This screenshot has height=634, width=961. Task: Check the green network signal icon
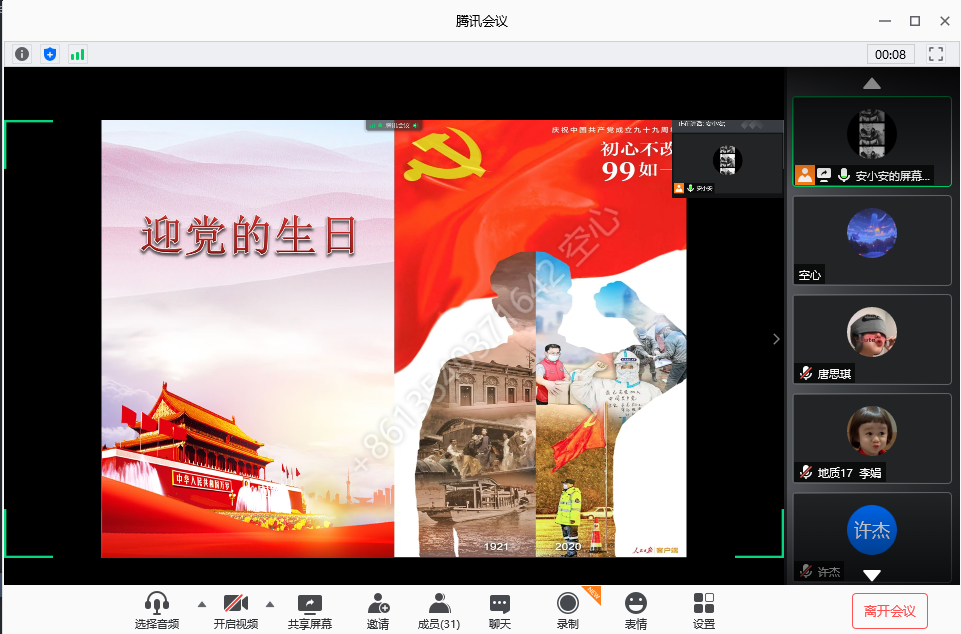(x=77, y=54)
